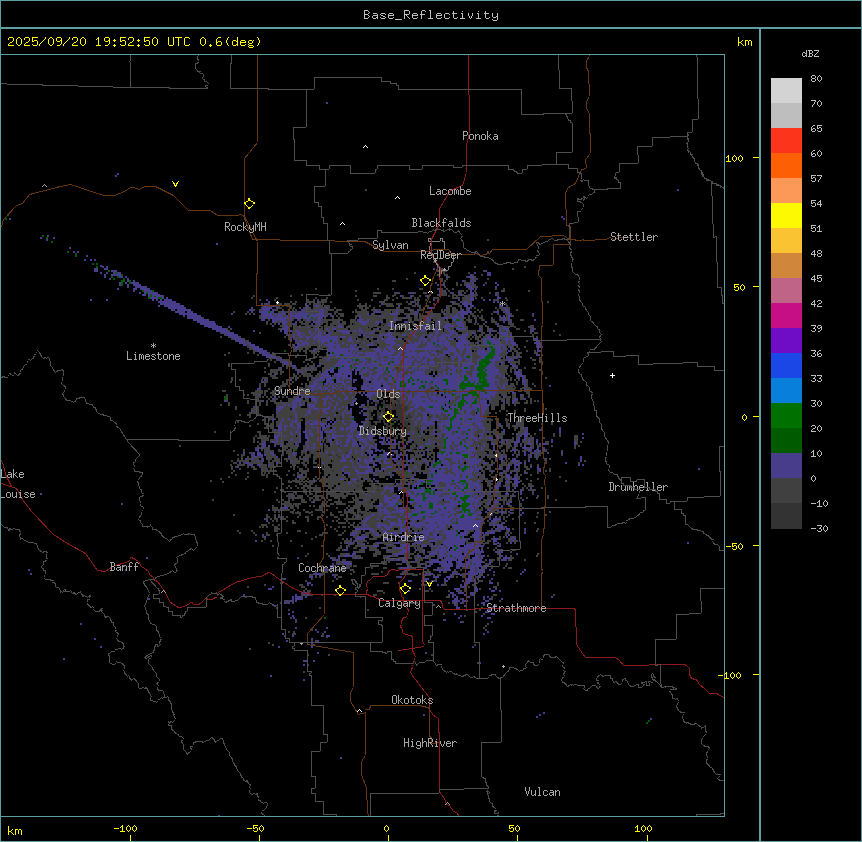Click the red swatch in dBZ legend
The height and width of the screenshot is (842, 862).
pos(786,140)
